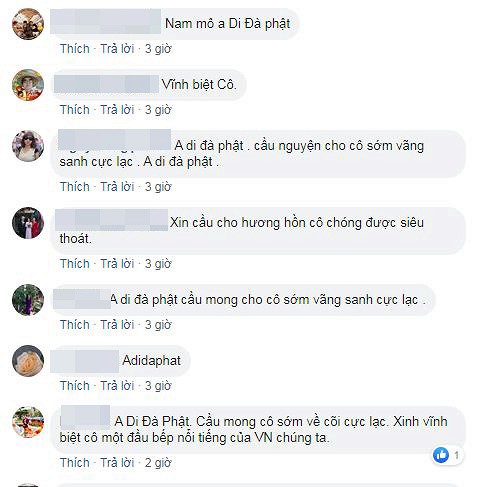Click 'Trả lời' under 'cầu mong cho cô sớm vãng sanh'

click(117, 325)
